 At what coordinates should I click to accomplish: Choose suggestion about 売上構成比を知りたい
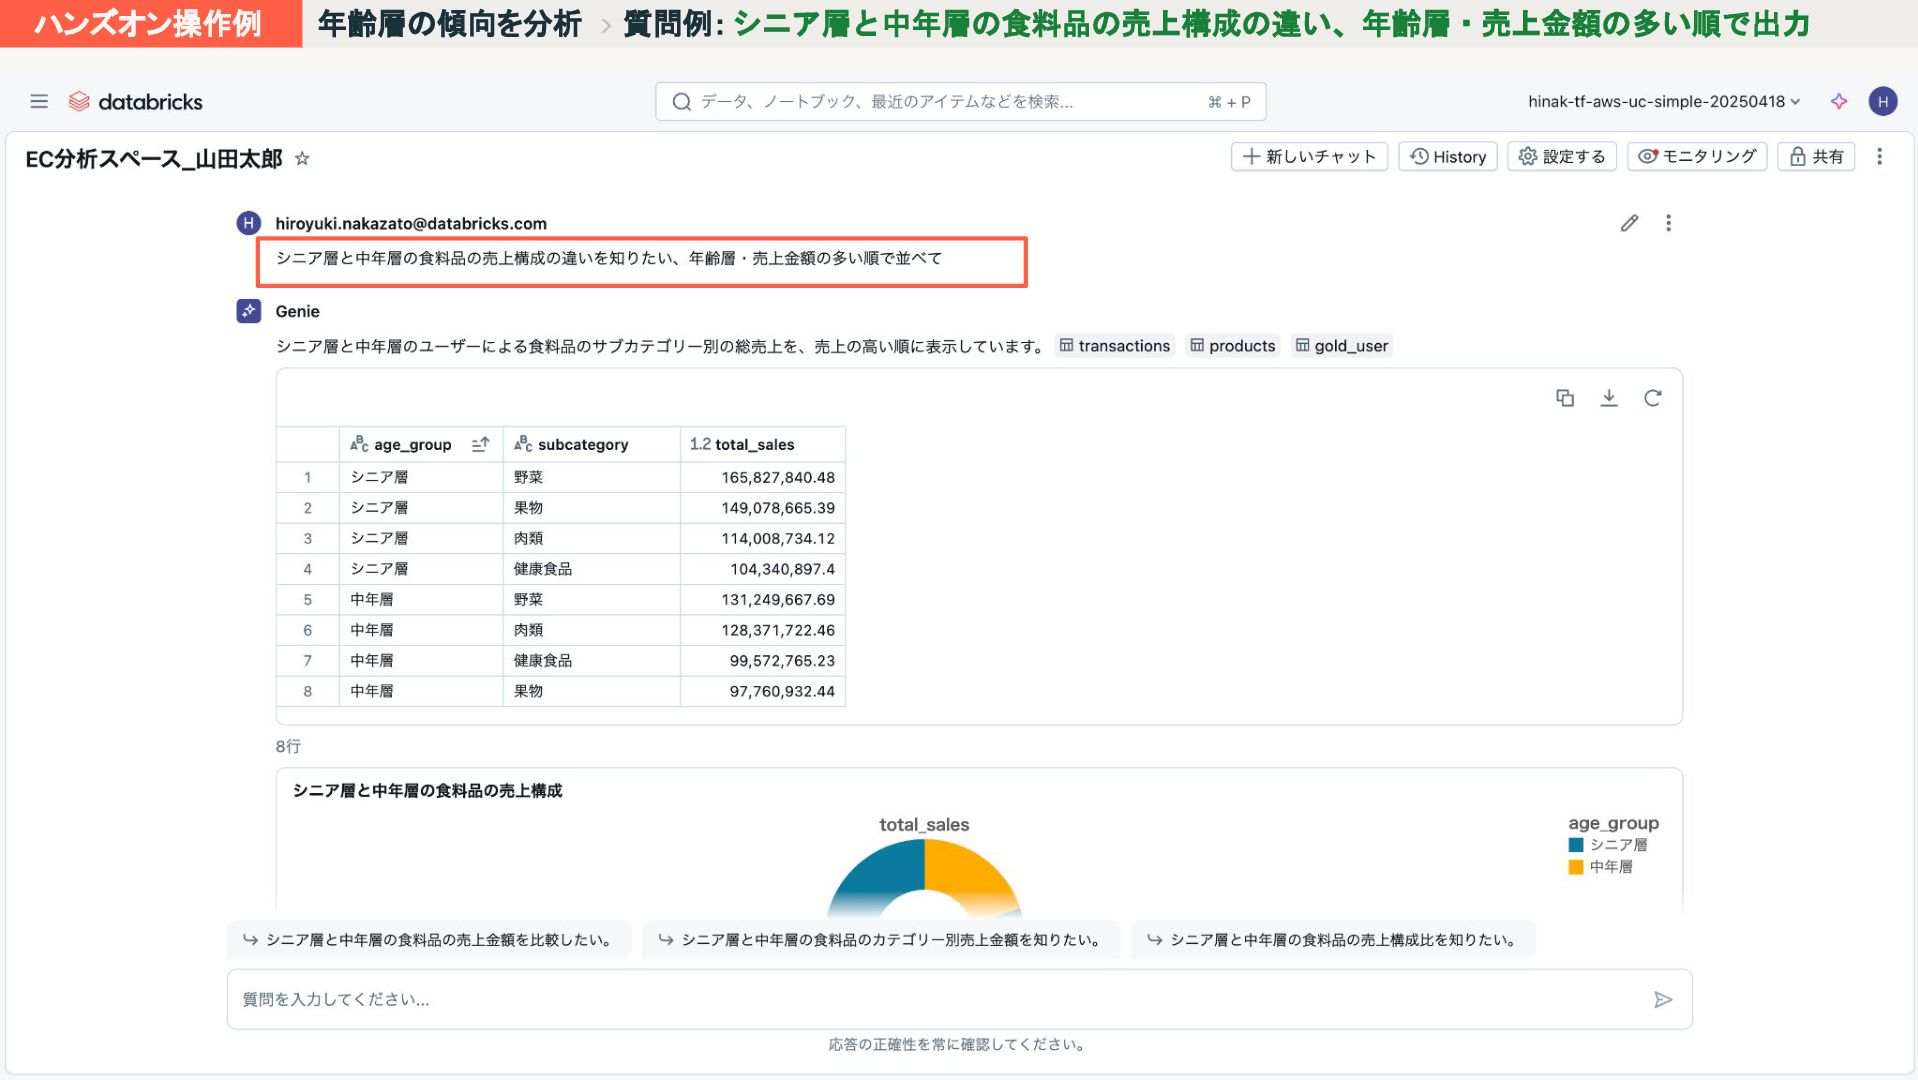point(1333,940)
